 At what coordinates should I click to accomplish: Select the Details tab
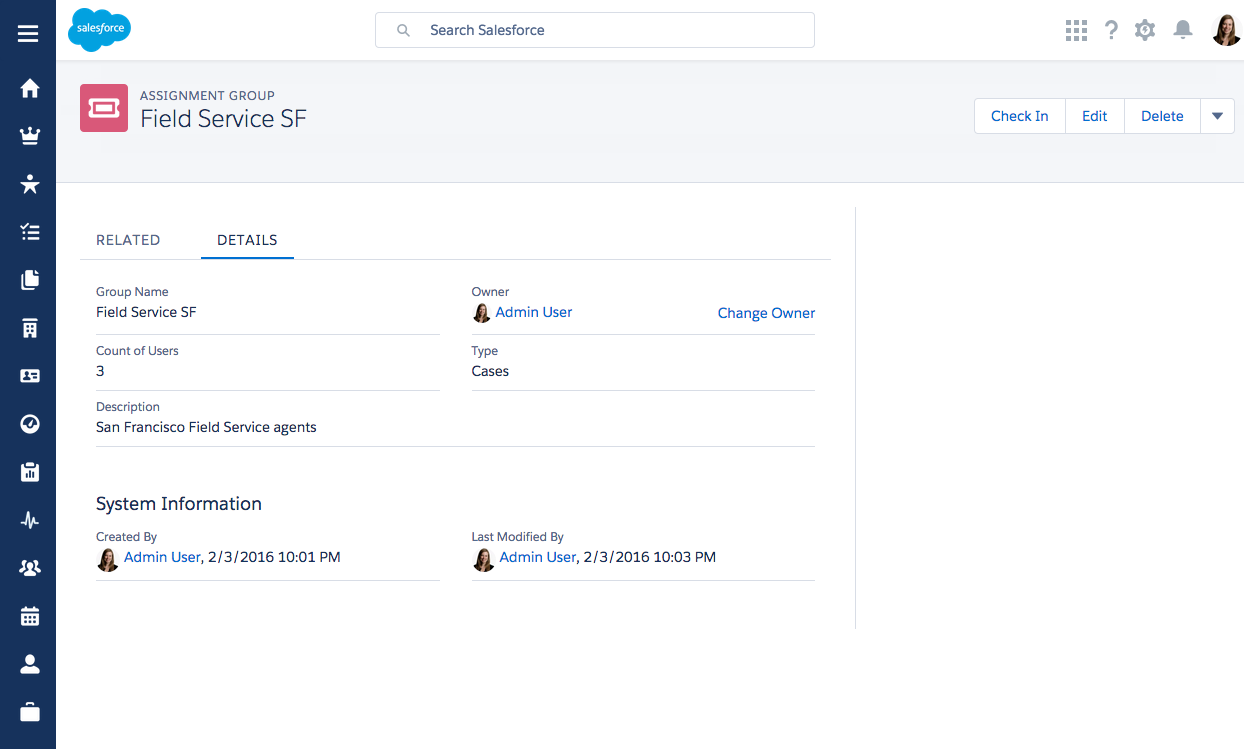(247, 240)
